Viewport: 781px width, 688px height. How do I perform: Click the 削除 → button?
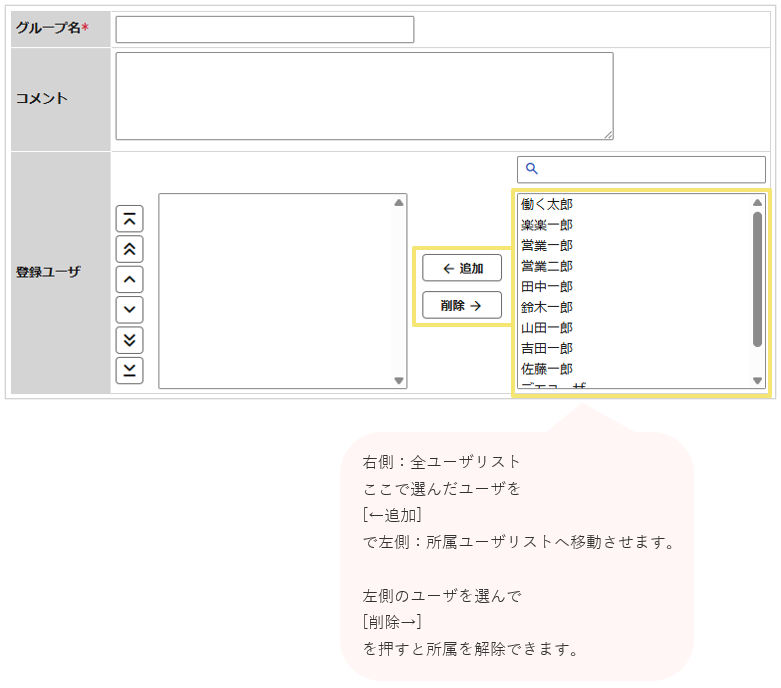tap(462, 305)
